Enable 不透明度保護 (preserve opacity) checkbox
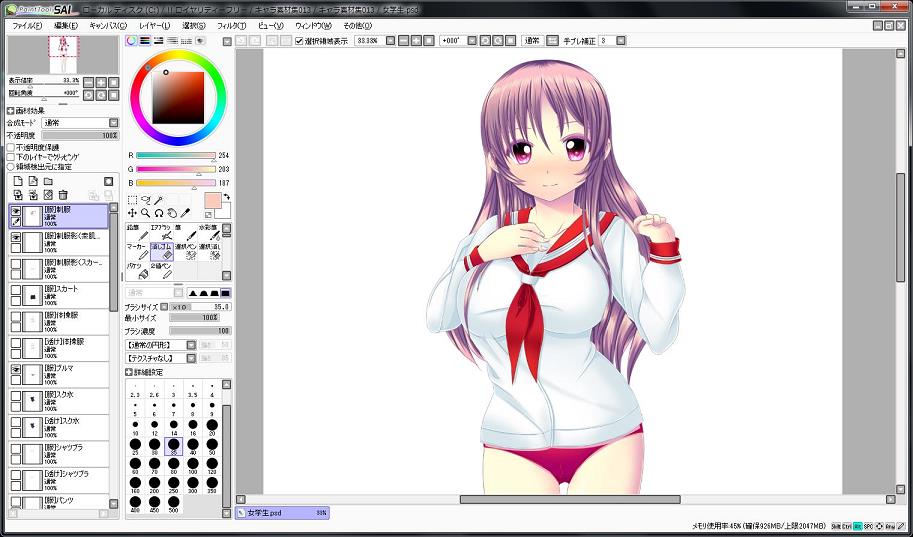Screen dimensions: 913x537 11,148
